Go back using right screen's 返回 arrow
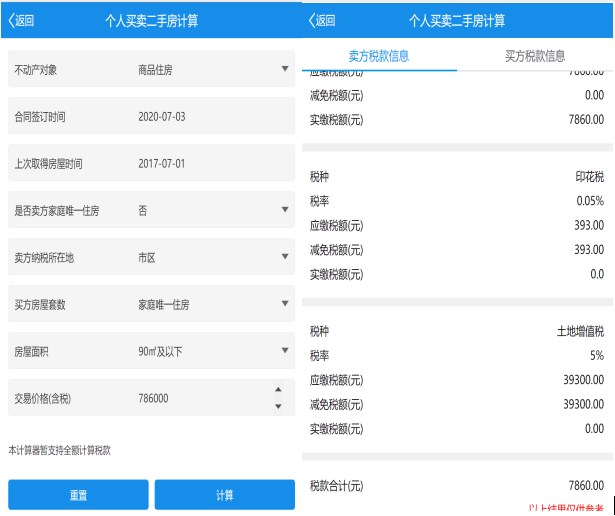The image size is (615, 516). tap(322, 20)
